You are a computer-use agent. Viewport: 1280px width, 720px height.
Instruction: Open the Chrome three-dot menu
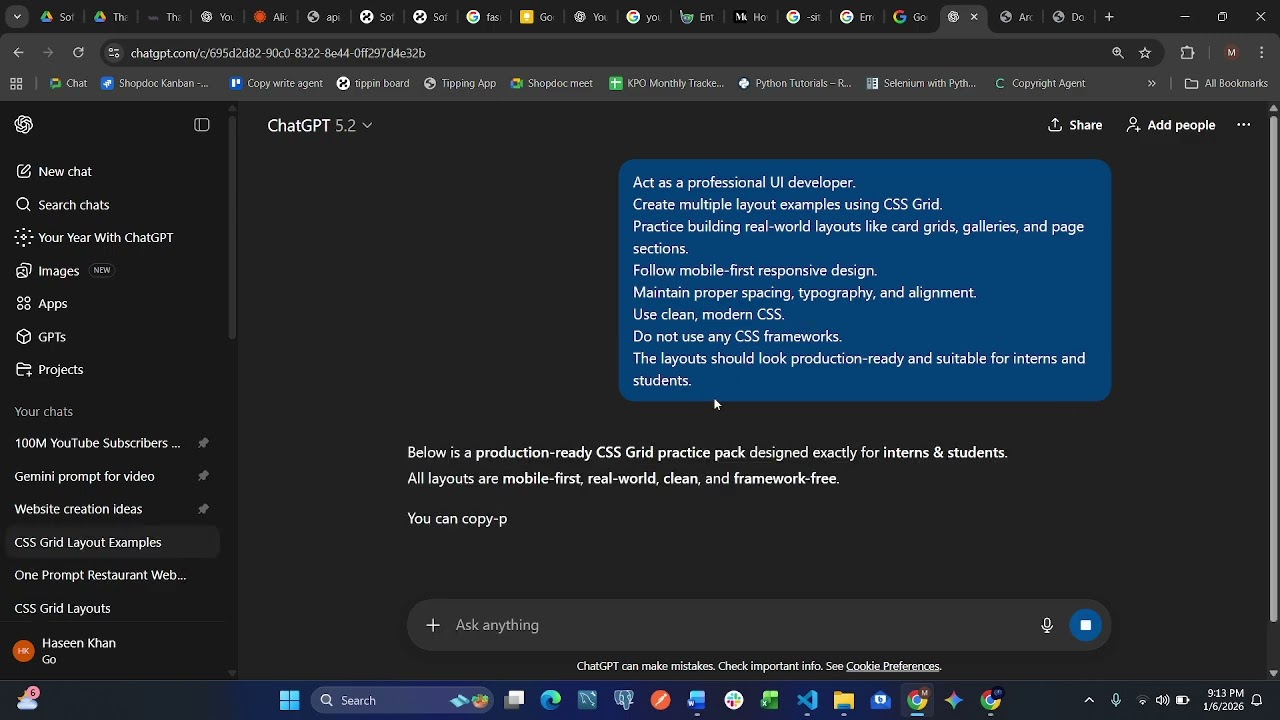pyautogui.click(x=1262, y=53)
